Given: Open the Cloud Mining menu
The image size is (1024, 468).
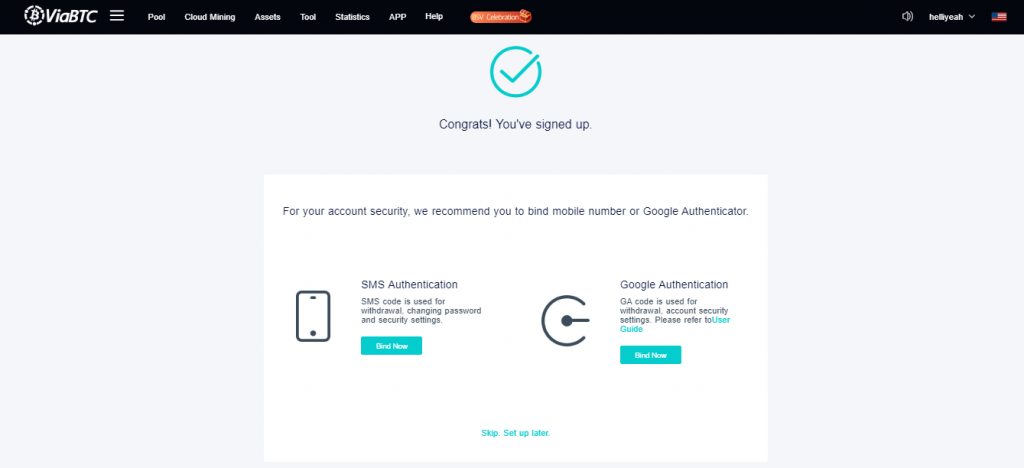Looking at the screenshot, I should pyautogui.click(x=210, y=17).
